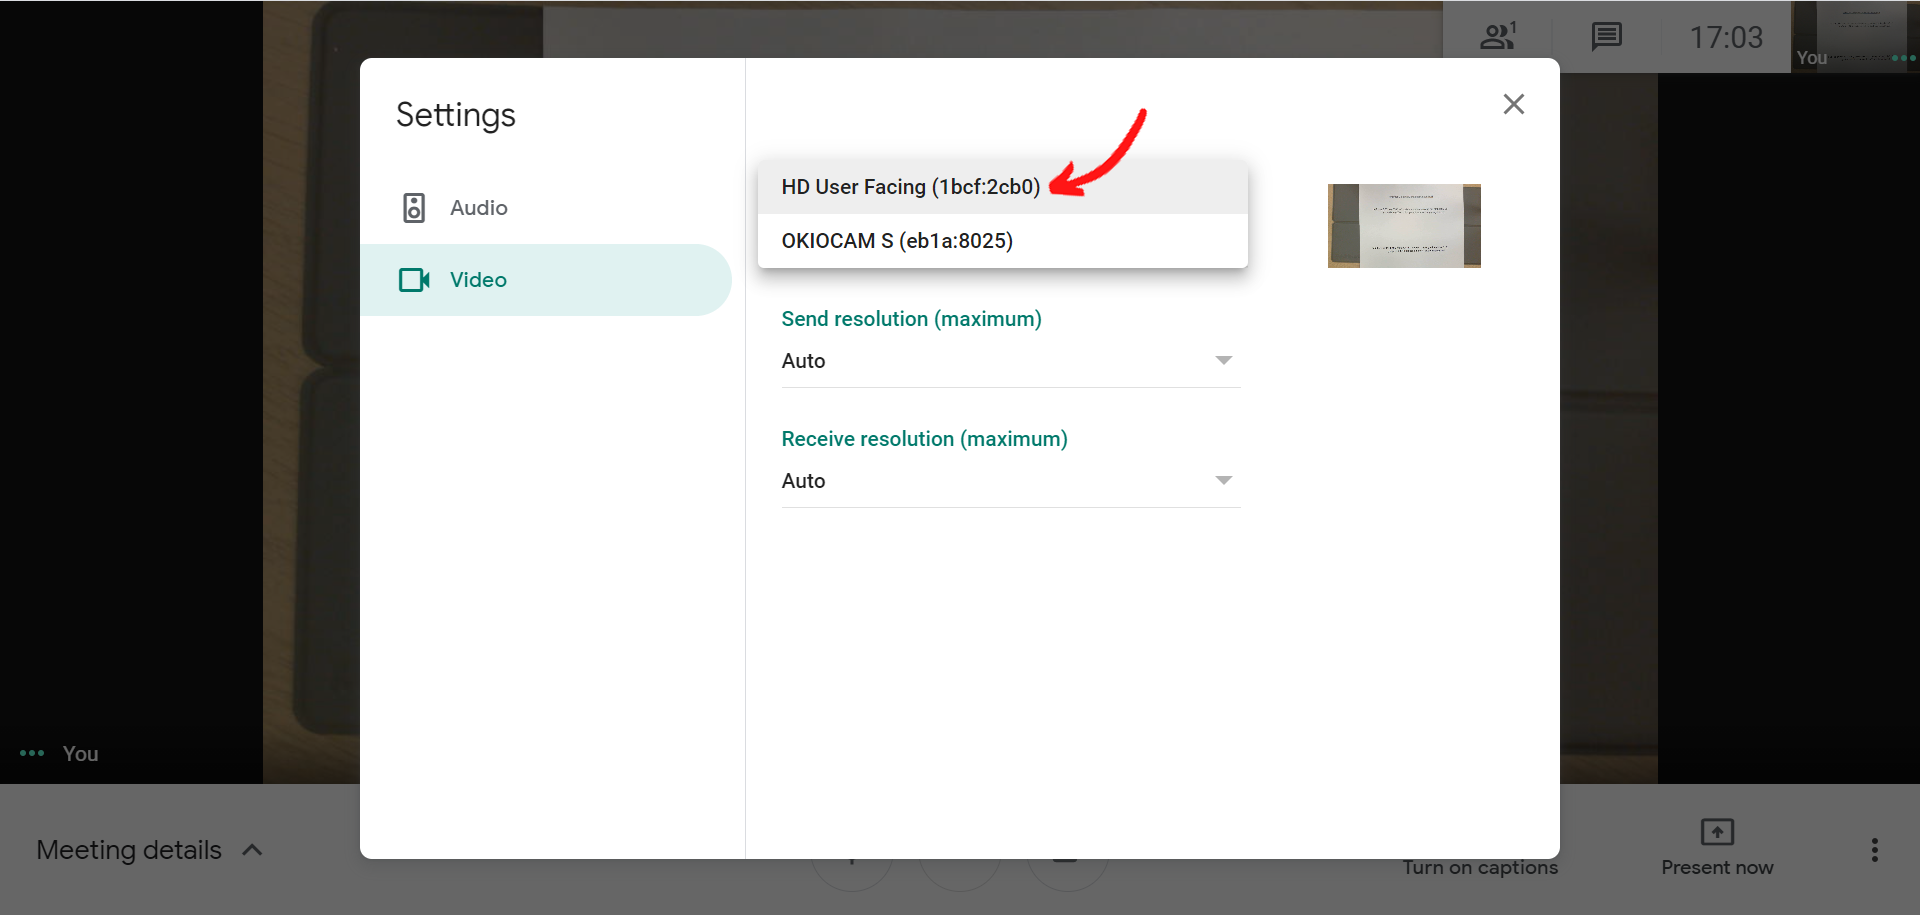Viewport: 1920px width, 915px height.
Task: Open the meeting chat icon
Action: pyautogui.click(x=1606, y=37)
